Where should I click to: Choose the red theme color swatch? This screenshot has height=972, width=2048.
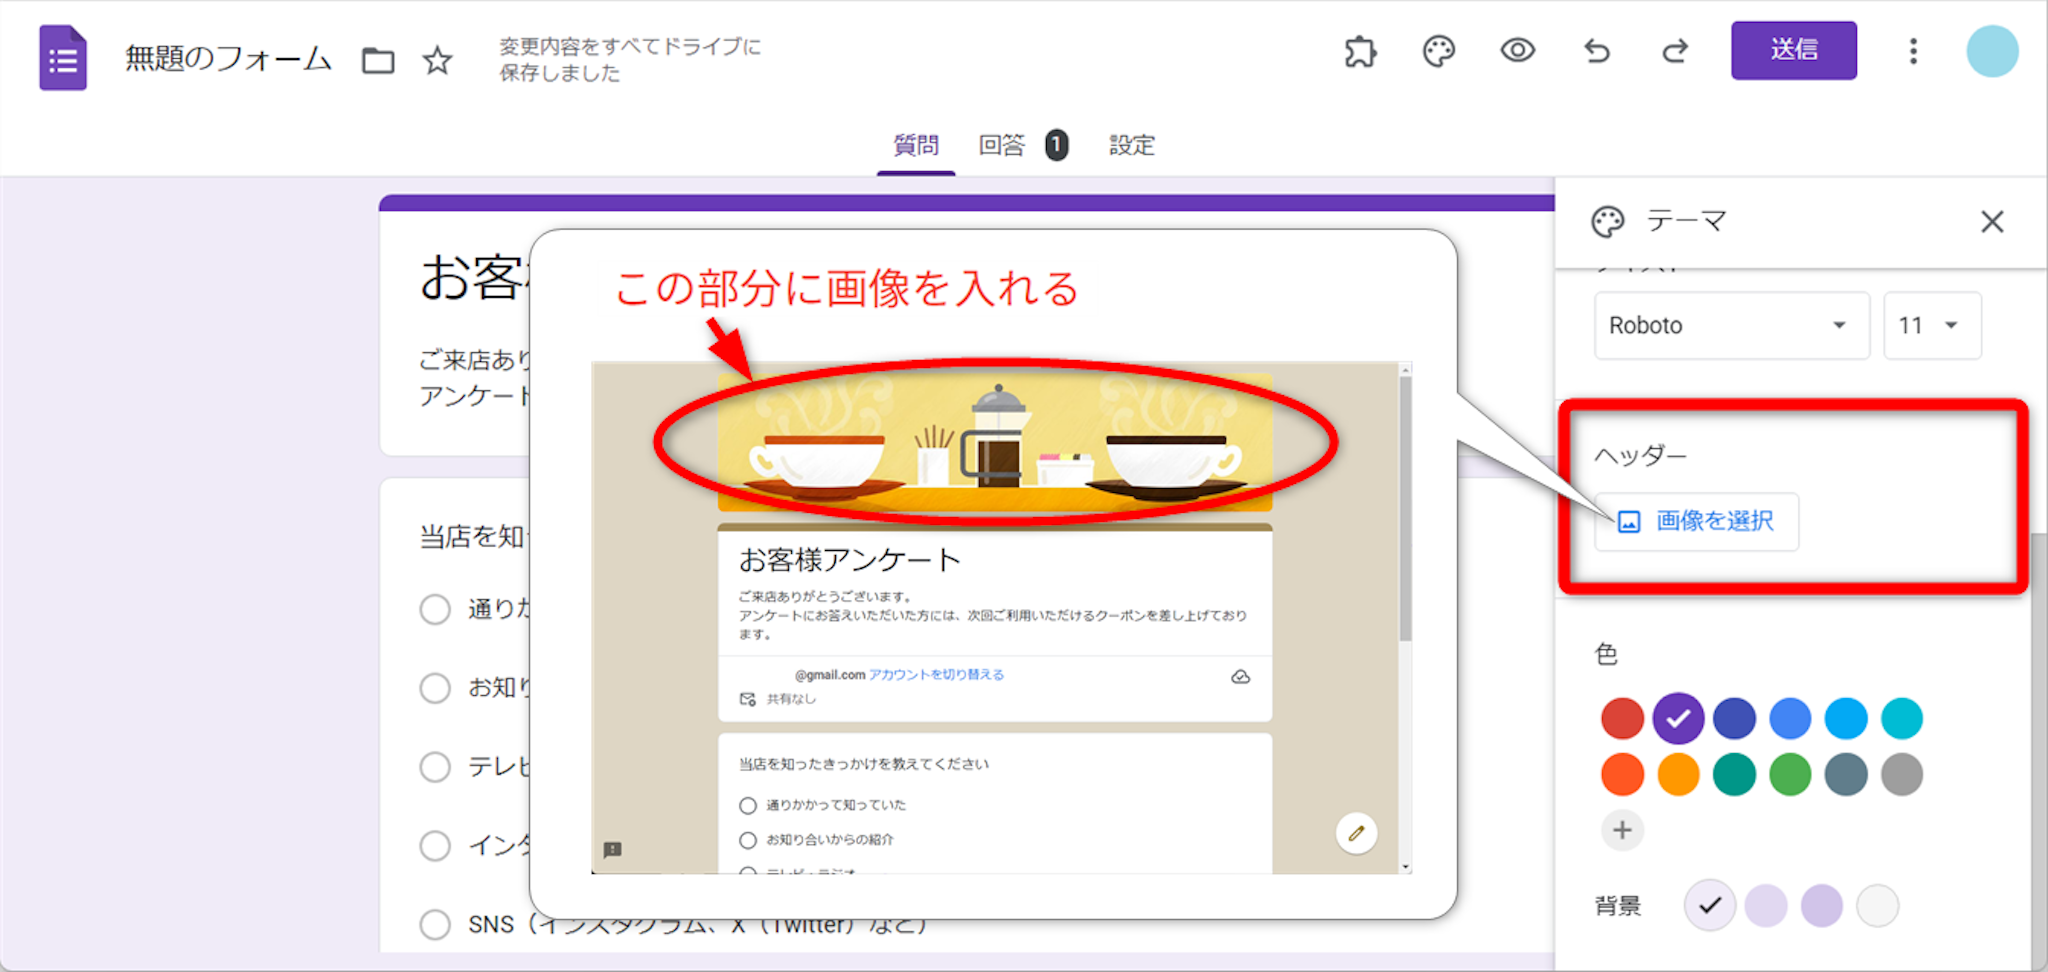coord(1622,718)
